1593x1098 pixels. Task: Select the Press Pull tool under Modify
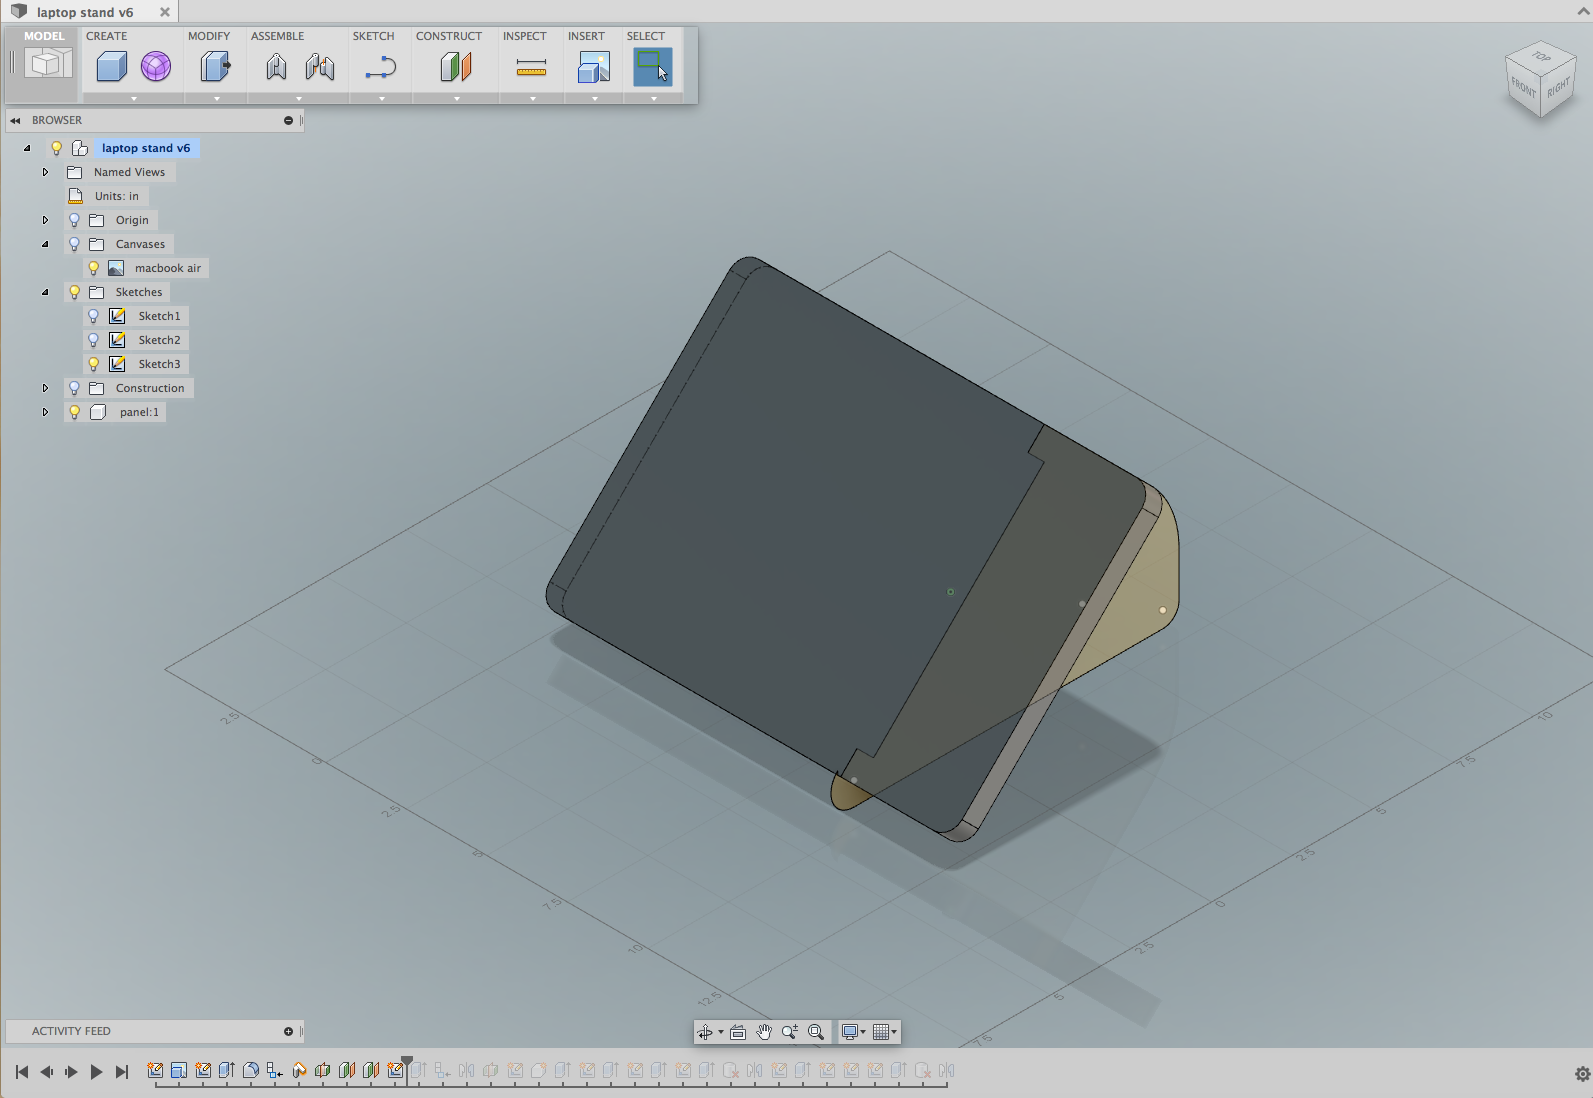coord(215,67)
